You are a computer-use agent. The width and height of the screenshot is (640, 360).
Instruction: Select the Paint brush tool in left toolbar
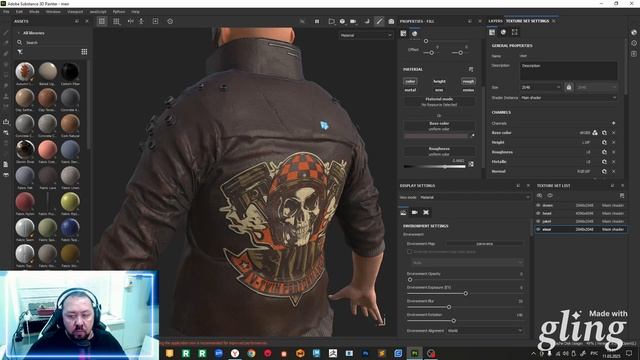(6, 32)
